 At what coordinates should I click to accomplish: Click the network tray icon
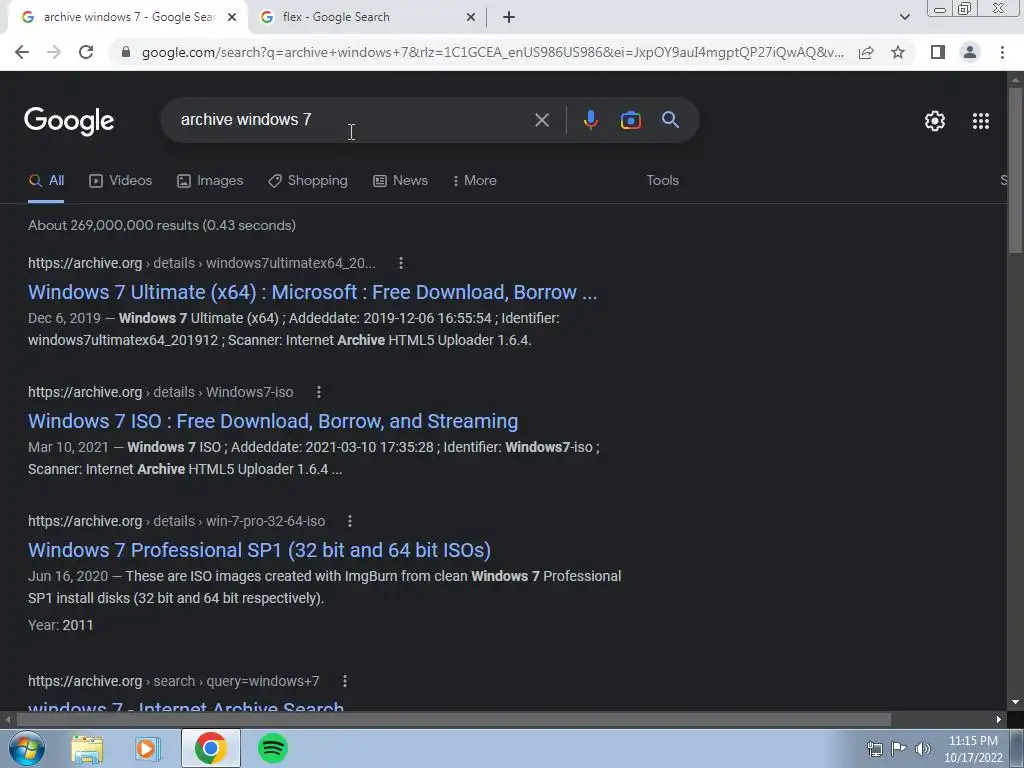(874, 749)
